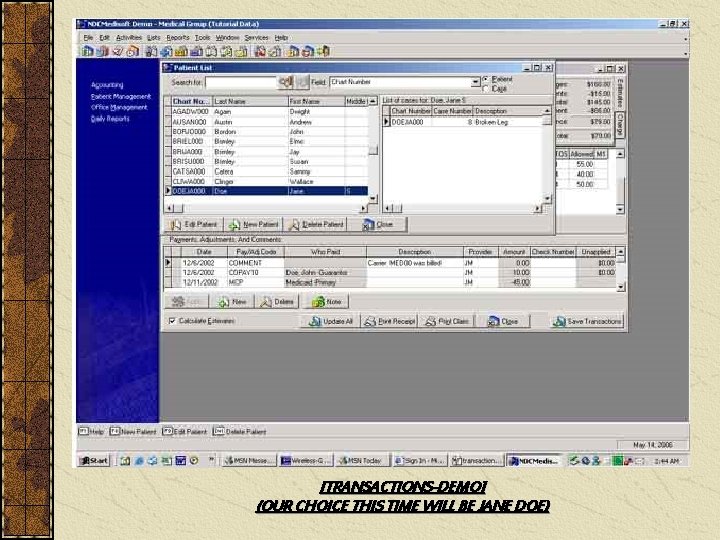Select the Patient radio button
The image size is (720, 540).
[x=486, y=79]
